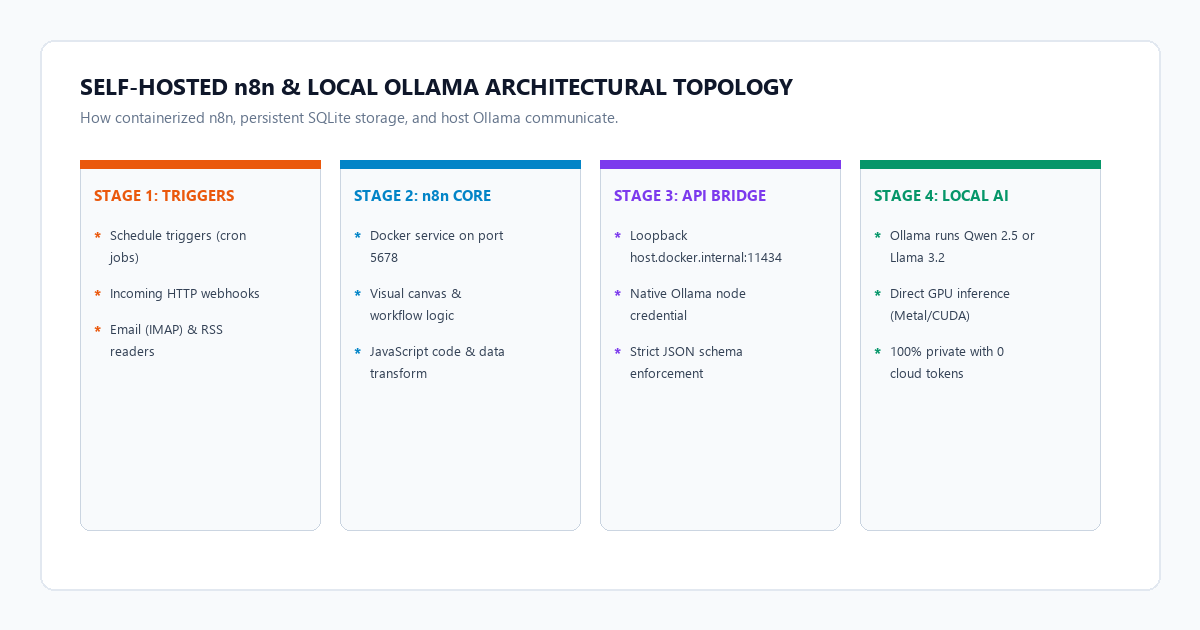Click 'Incoming HTTP webhooks' bullet
The width and height of the screenshot is (1200, 630).
coord(177,294)
